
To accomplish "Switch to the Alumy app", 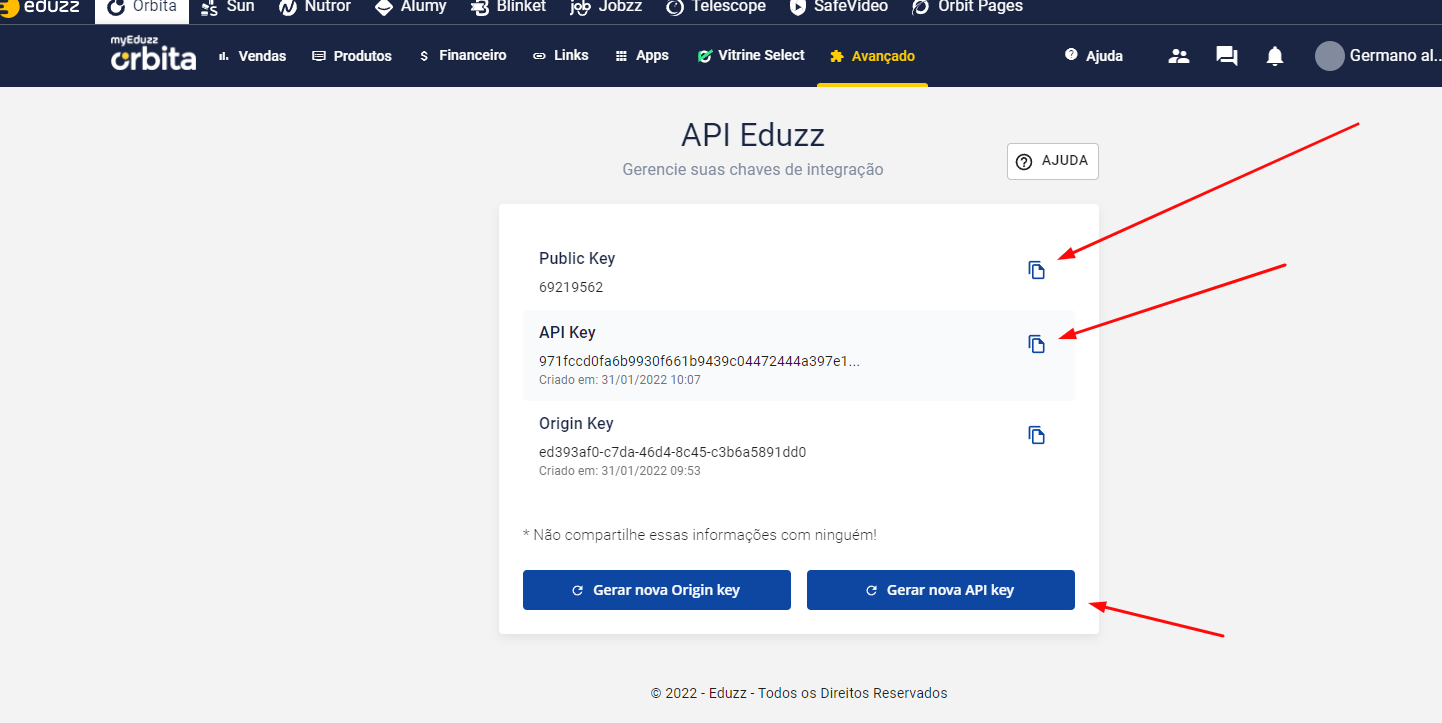I will coord(410,7).
